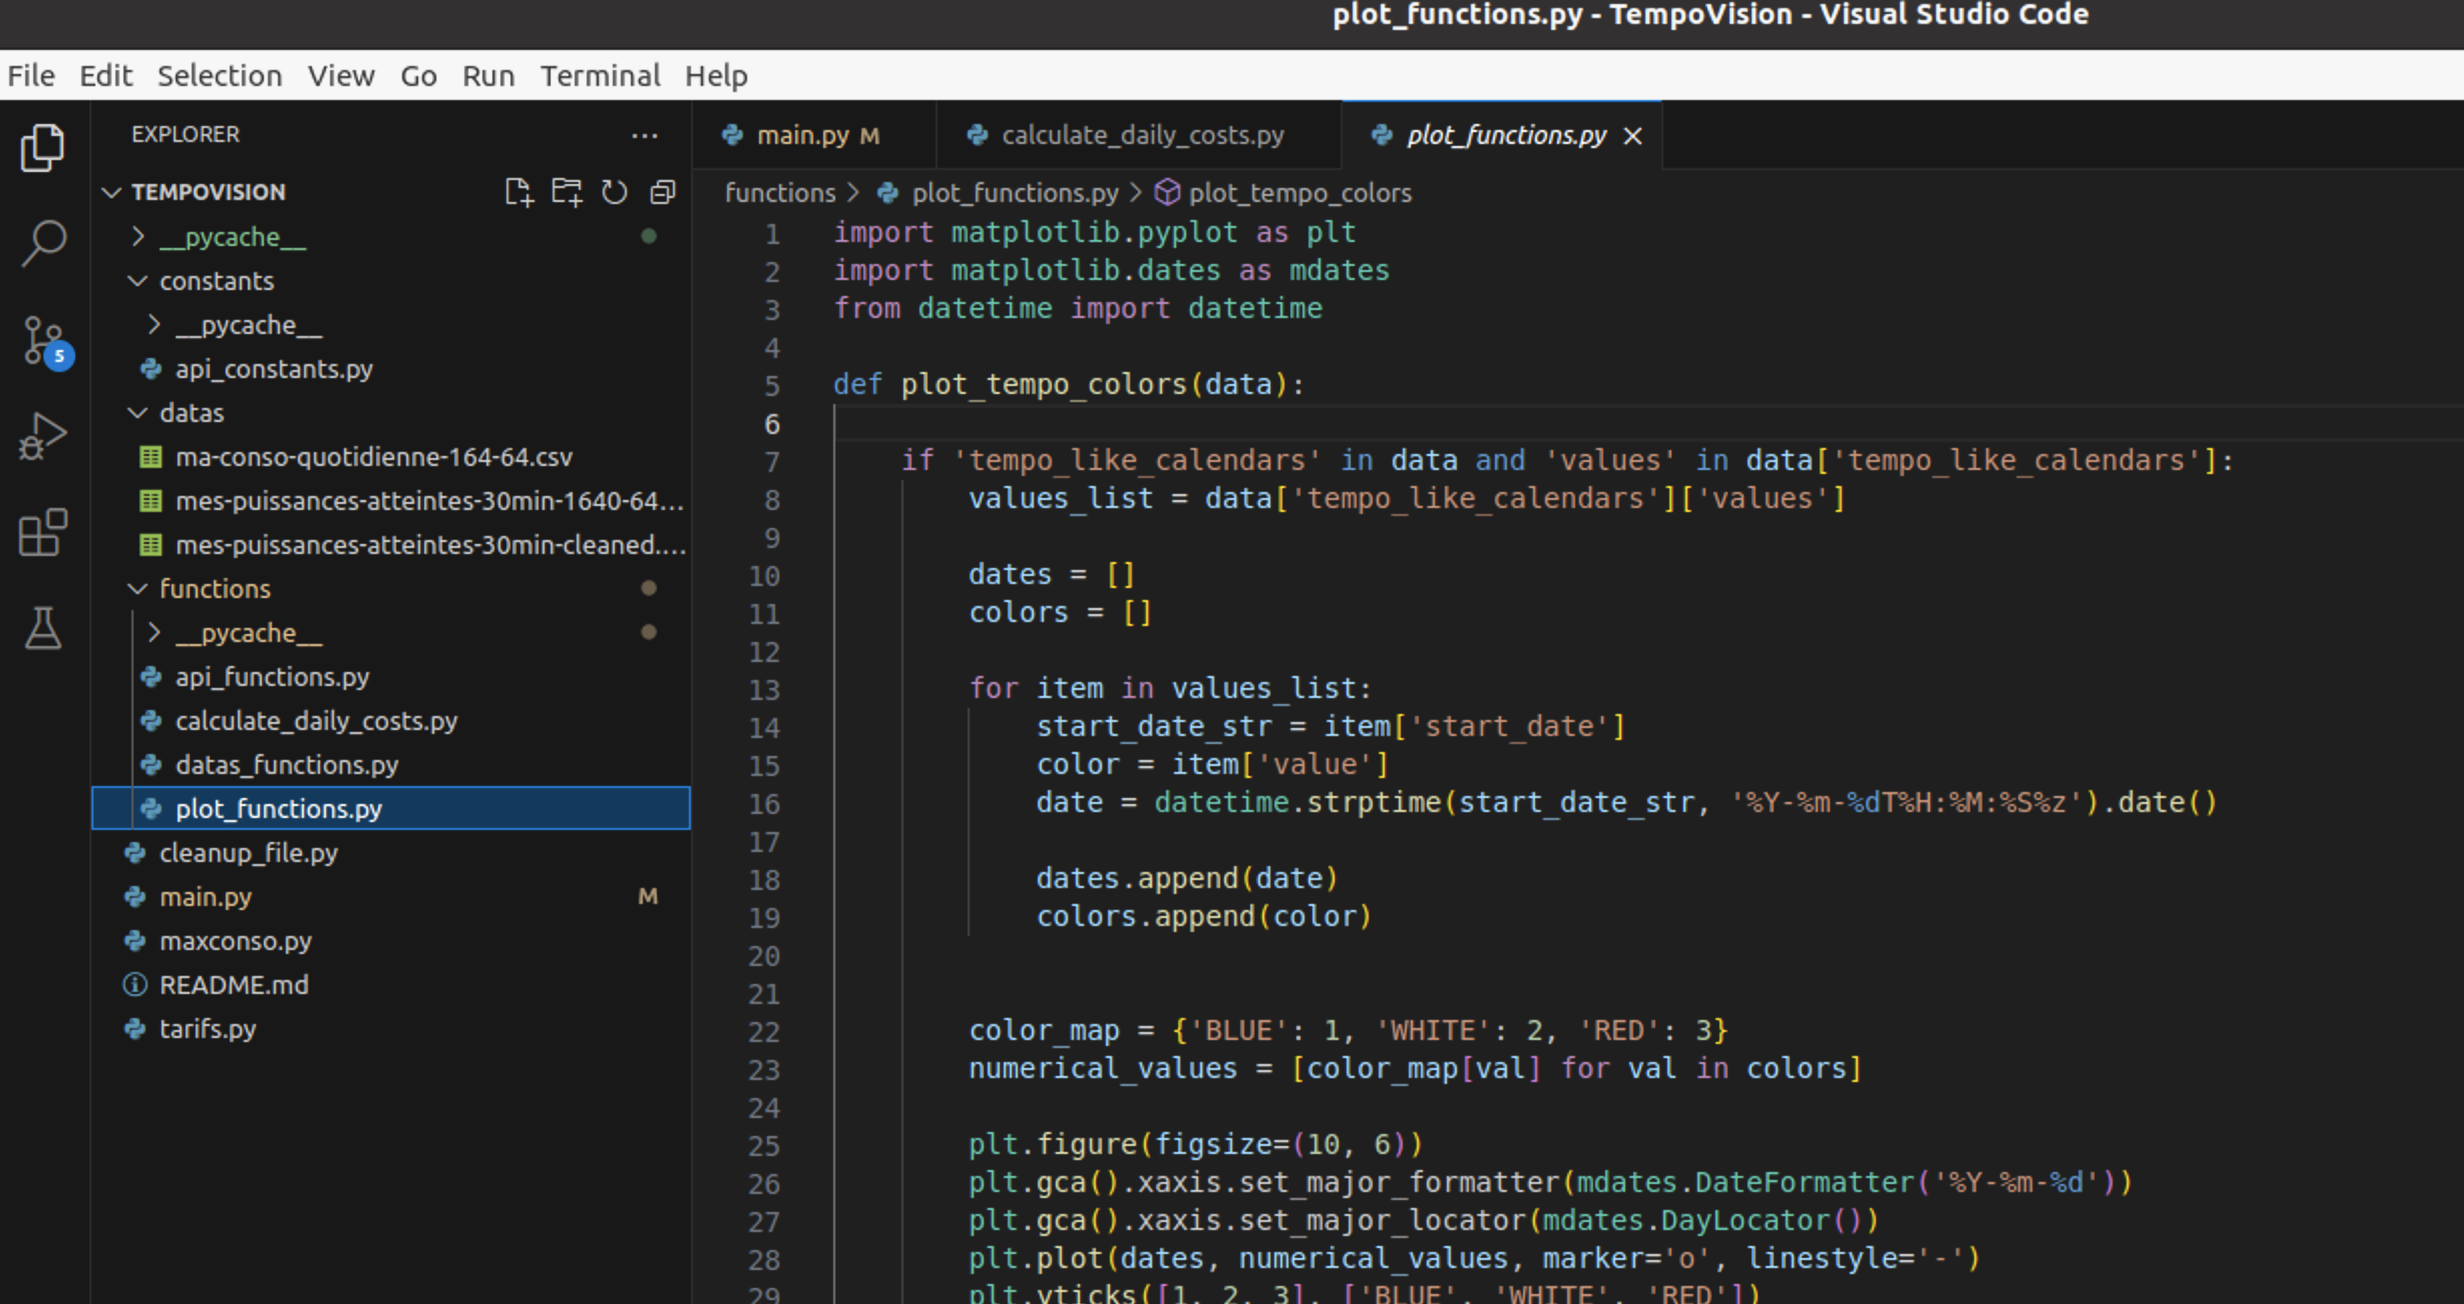Screen dimensions: 2464x1304
Task: Switch to the calculate_daily_costs.py tab
Action: (x=1139, y=135)
